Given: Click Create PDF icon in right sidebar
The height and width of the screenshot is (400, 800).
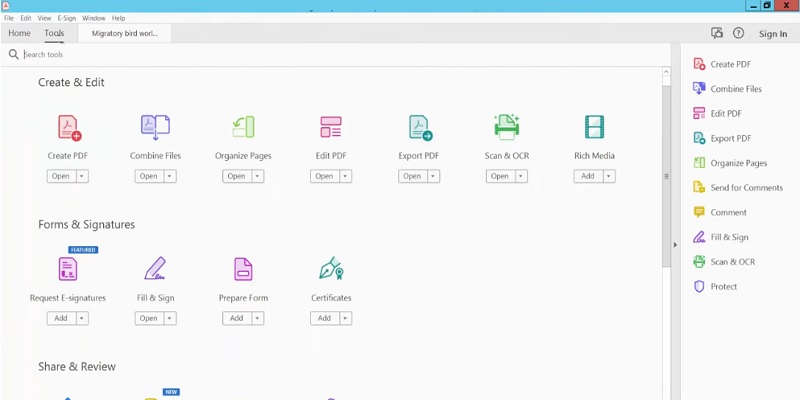Looking at the screenshot, I should coord(699,64).
